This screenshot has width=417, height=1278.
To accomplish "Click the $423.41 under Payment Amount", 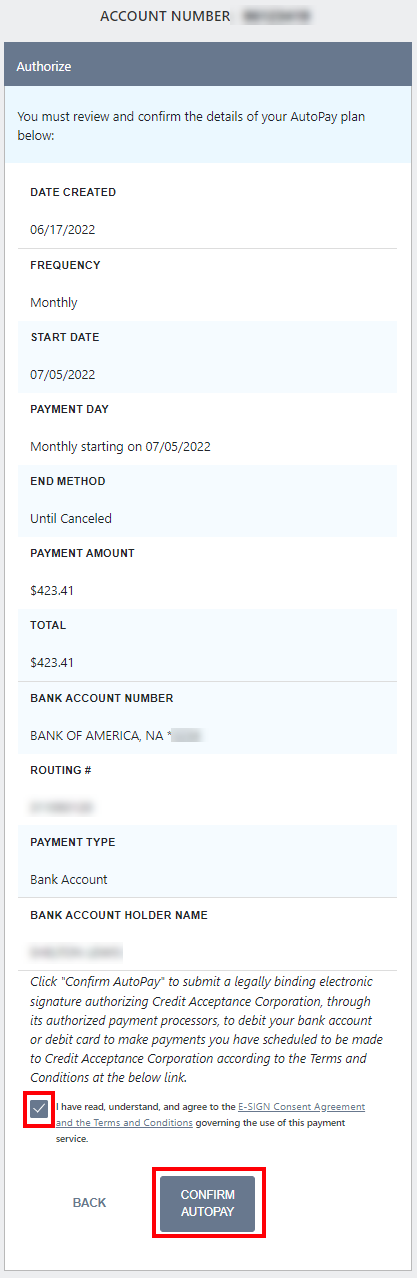I will pos(52,590).
